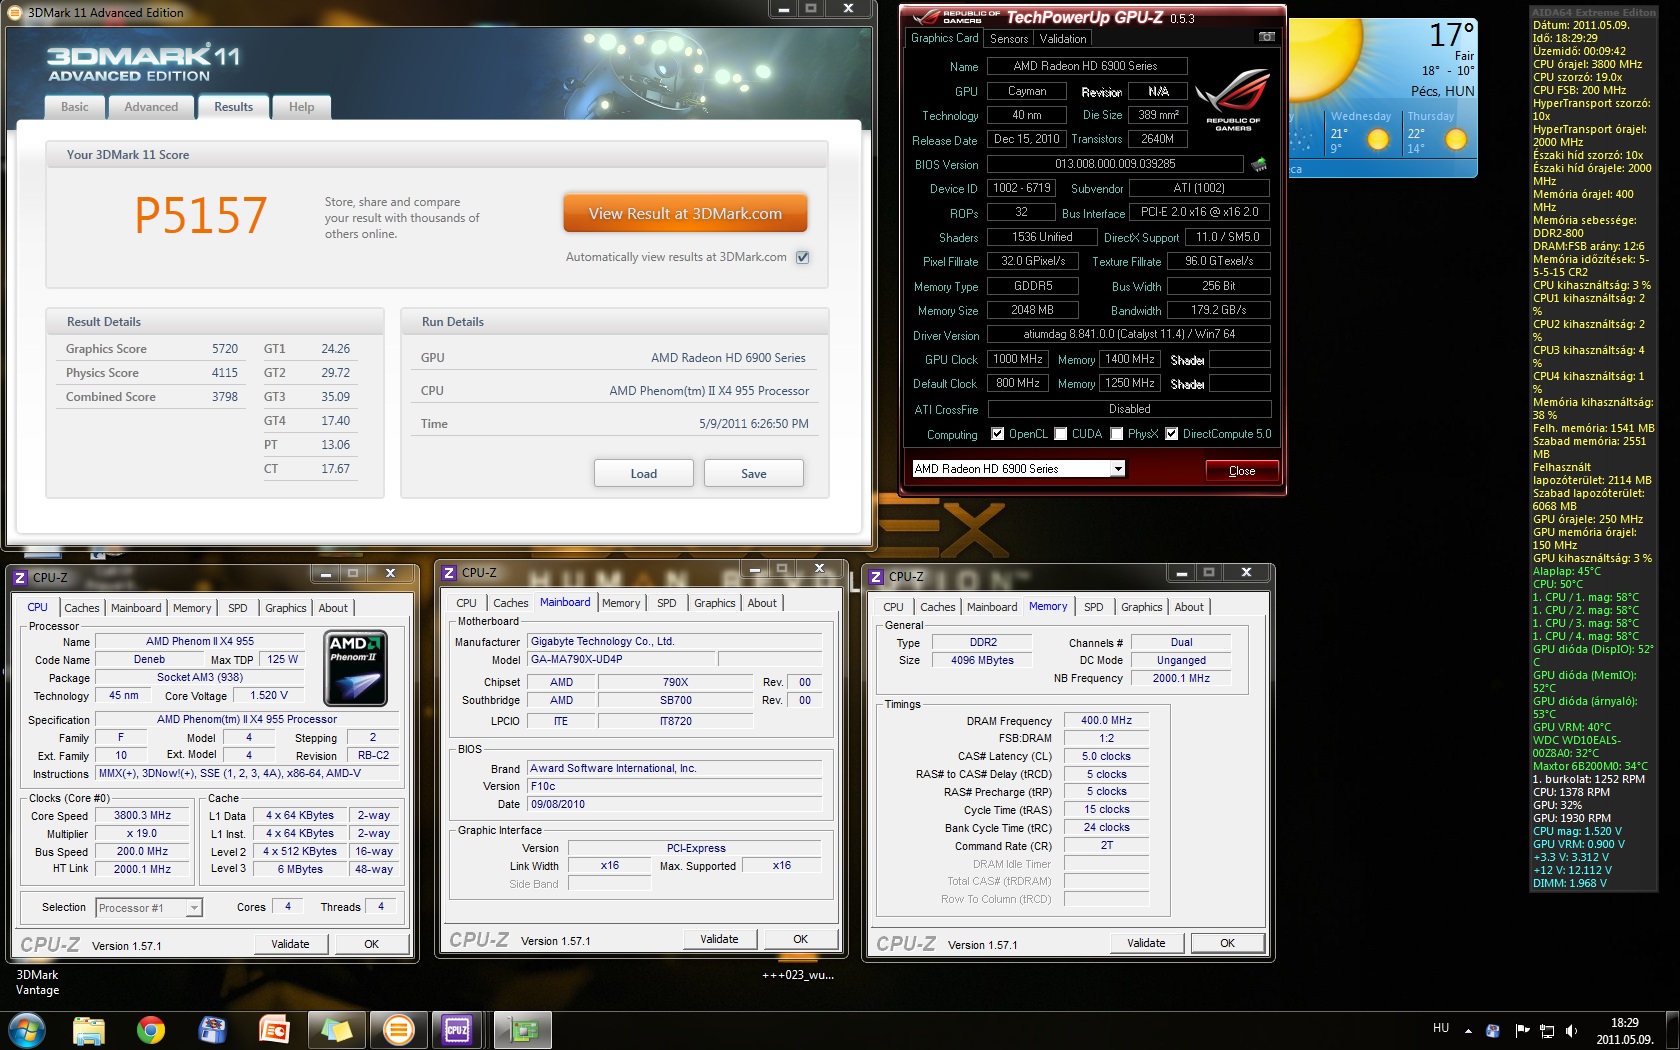Click the Close button in GPU-Z

[1242, 470]
